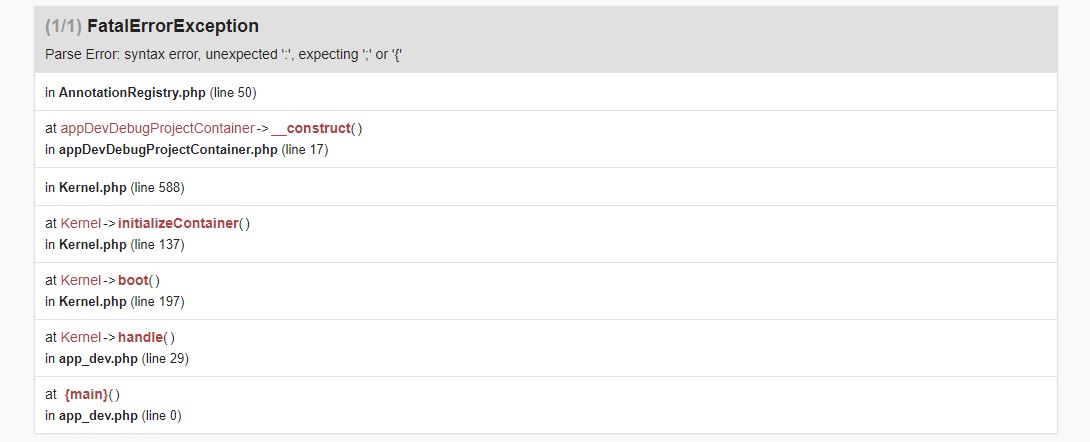The width and height of the screenshot is (1090, 442).
Task: Click Kernel class before handle
Action: 81,337
